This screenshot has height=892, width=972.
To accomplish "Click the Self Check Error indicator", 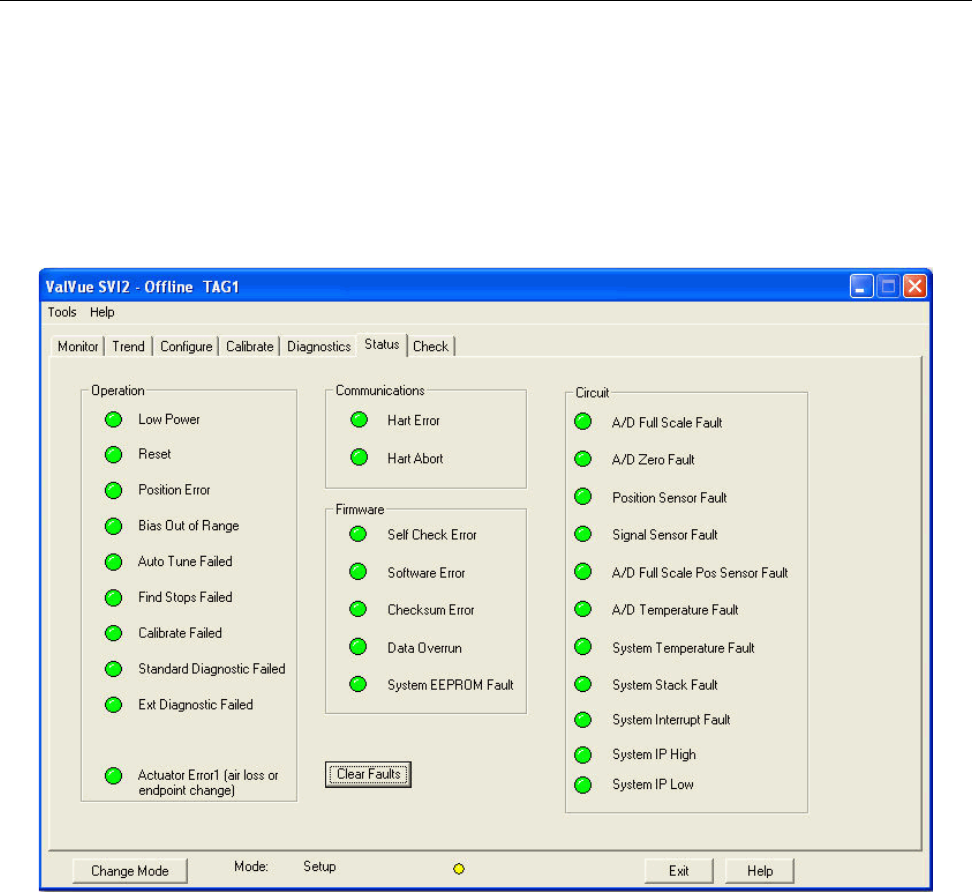I will (358, 534).
